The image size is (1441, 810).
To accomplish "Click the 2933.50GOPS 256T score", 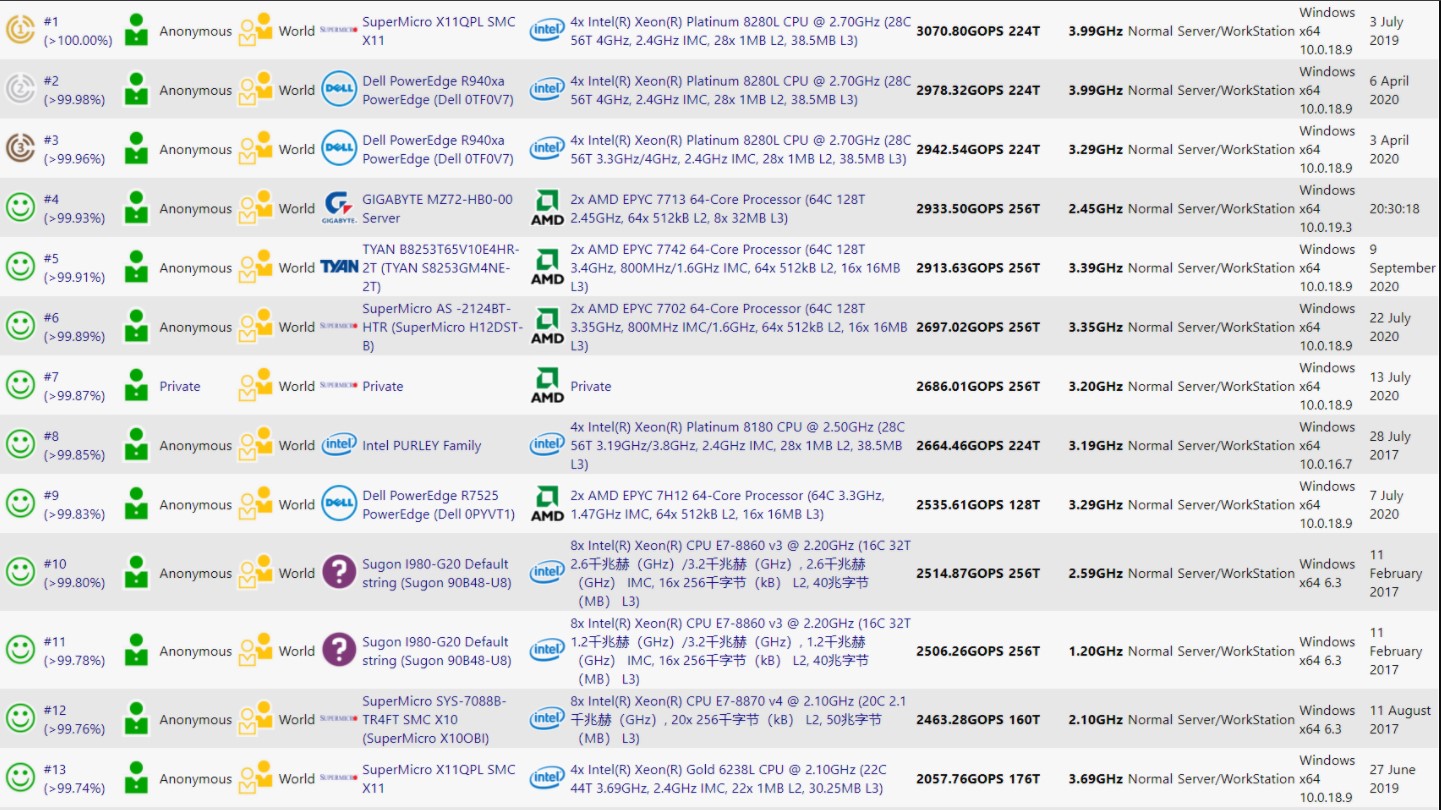I will point(978,208).
